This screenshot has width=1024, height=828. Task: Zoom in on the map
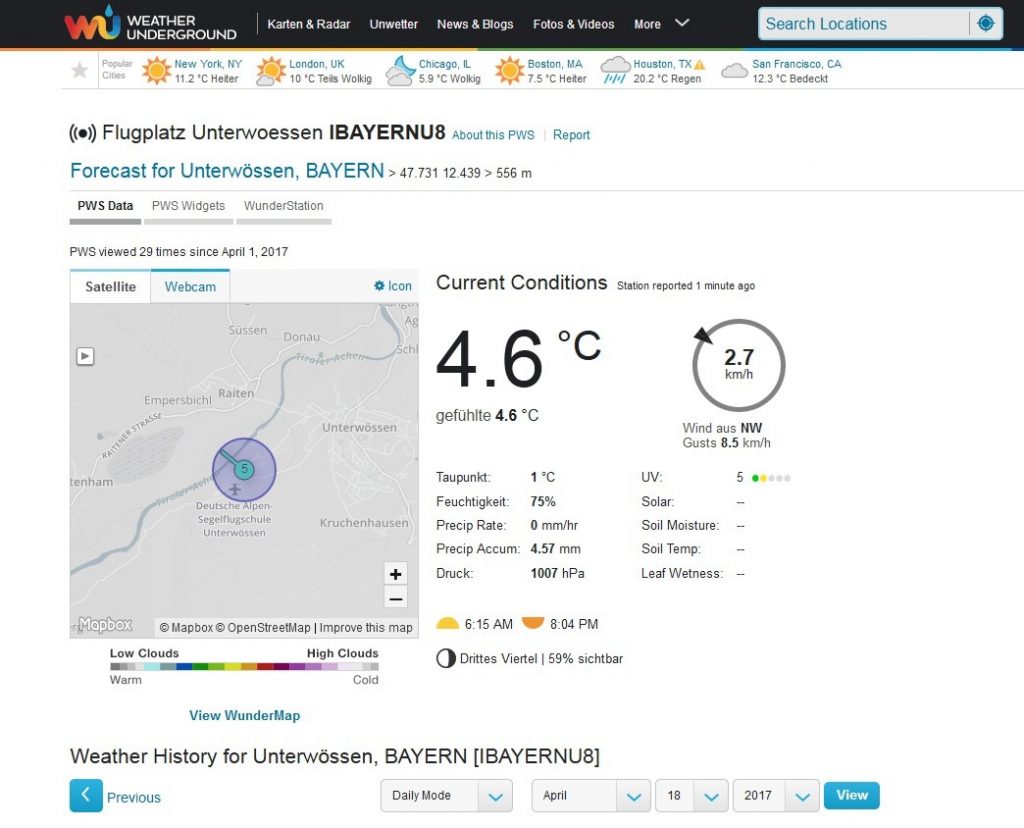coord(395,574)
